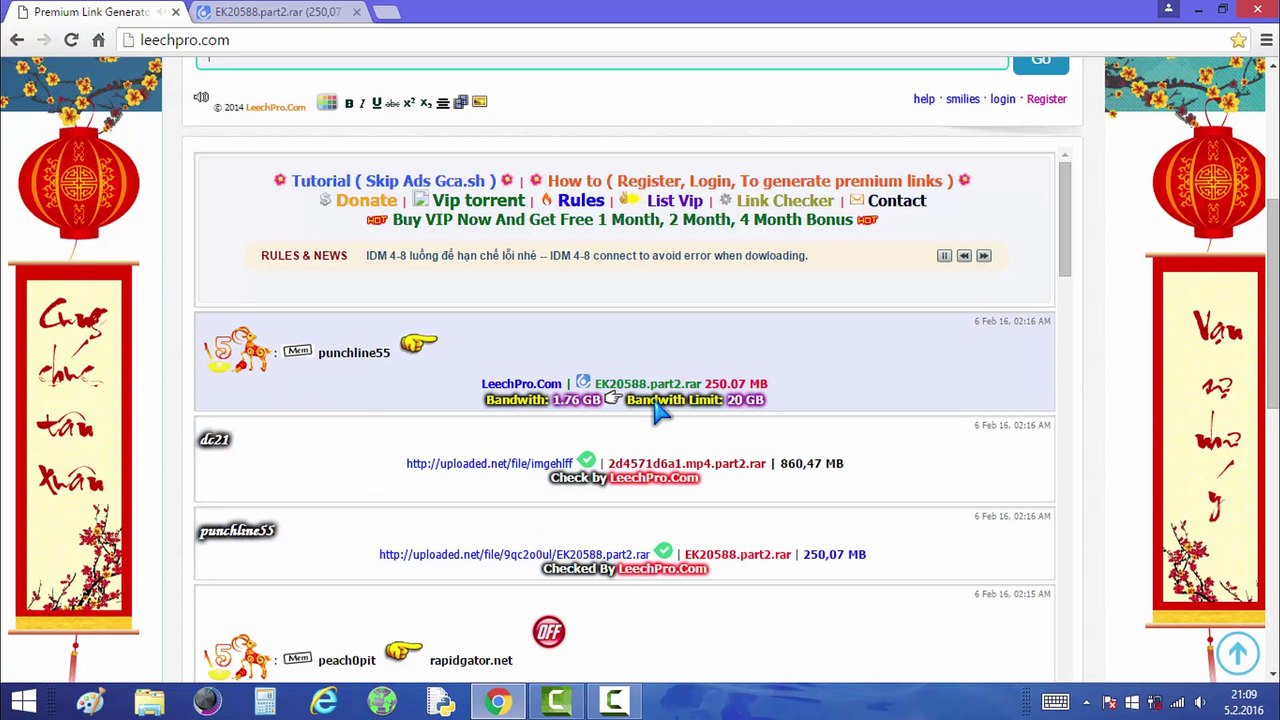Screen dimensions: 1280x720
Task: Apply italic formatting in chat toolbar
Action: pyautogui.click(x=362, y=103)
